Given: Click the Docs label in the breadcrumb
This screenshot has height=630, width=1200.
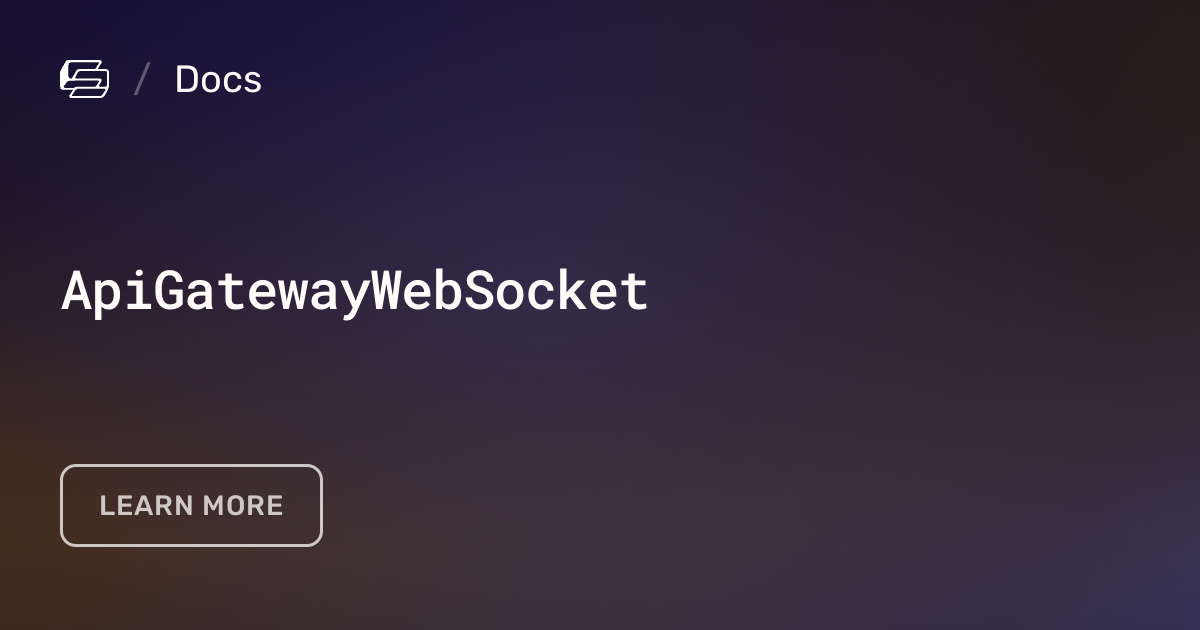Looking at the screenshot, I should click(218, 80).
